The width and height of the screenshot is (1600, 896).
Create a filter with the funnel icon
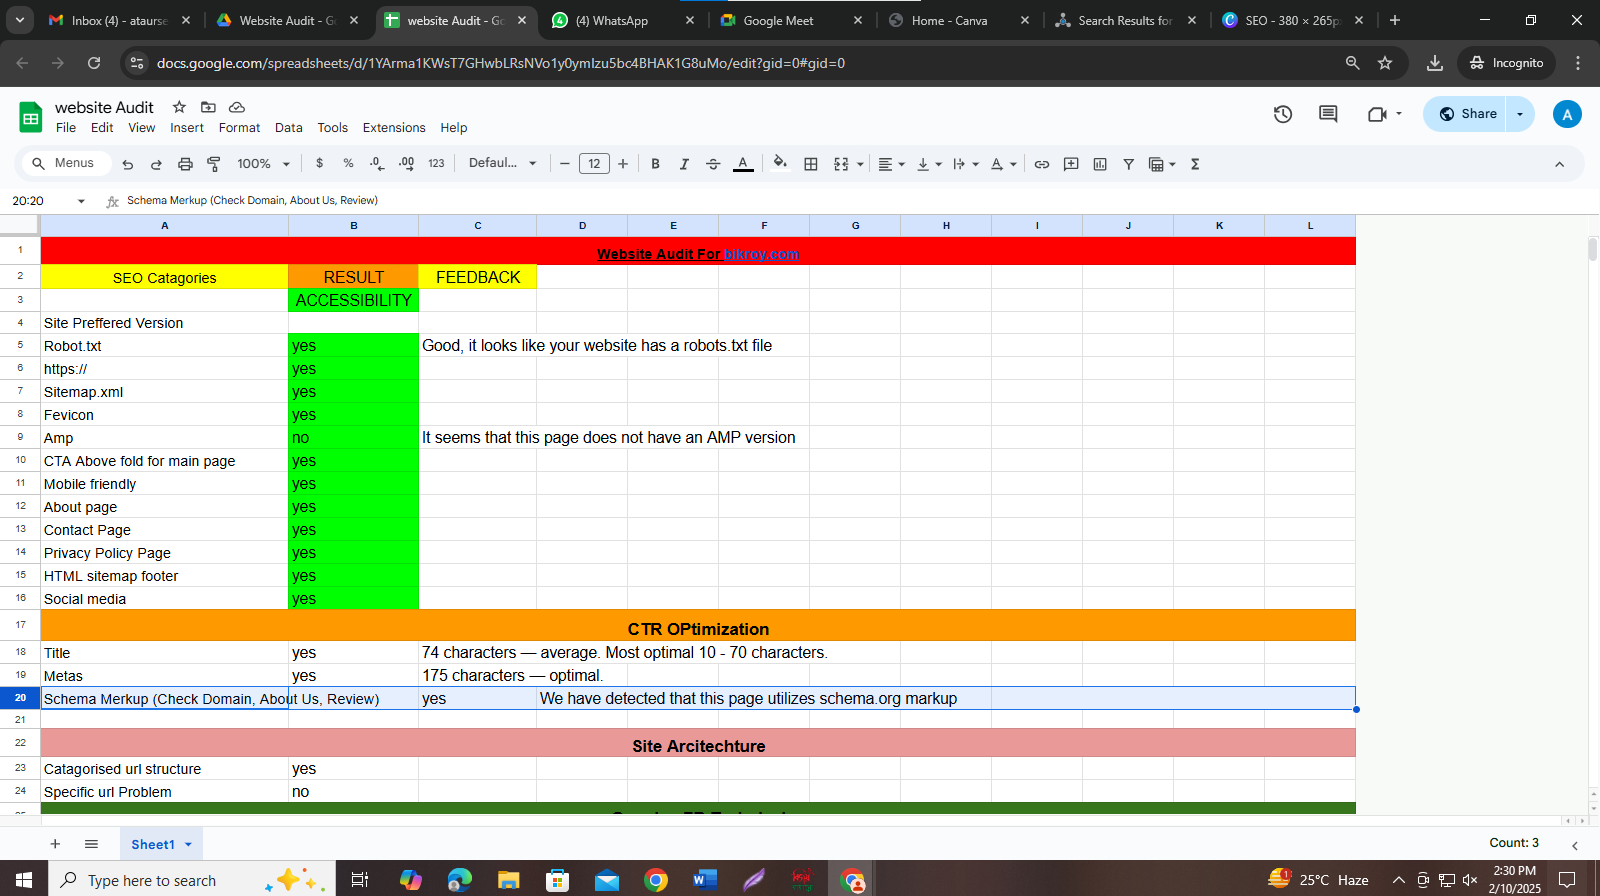point(1128,164)
